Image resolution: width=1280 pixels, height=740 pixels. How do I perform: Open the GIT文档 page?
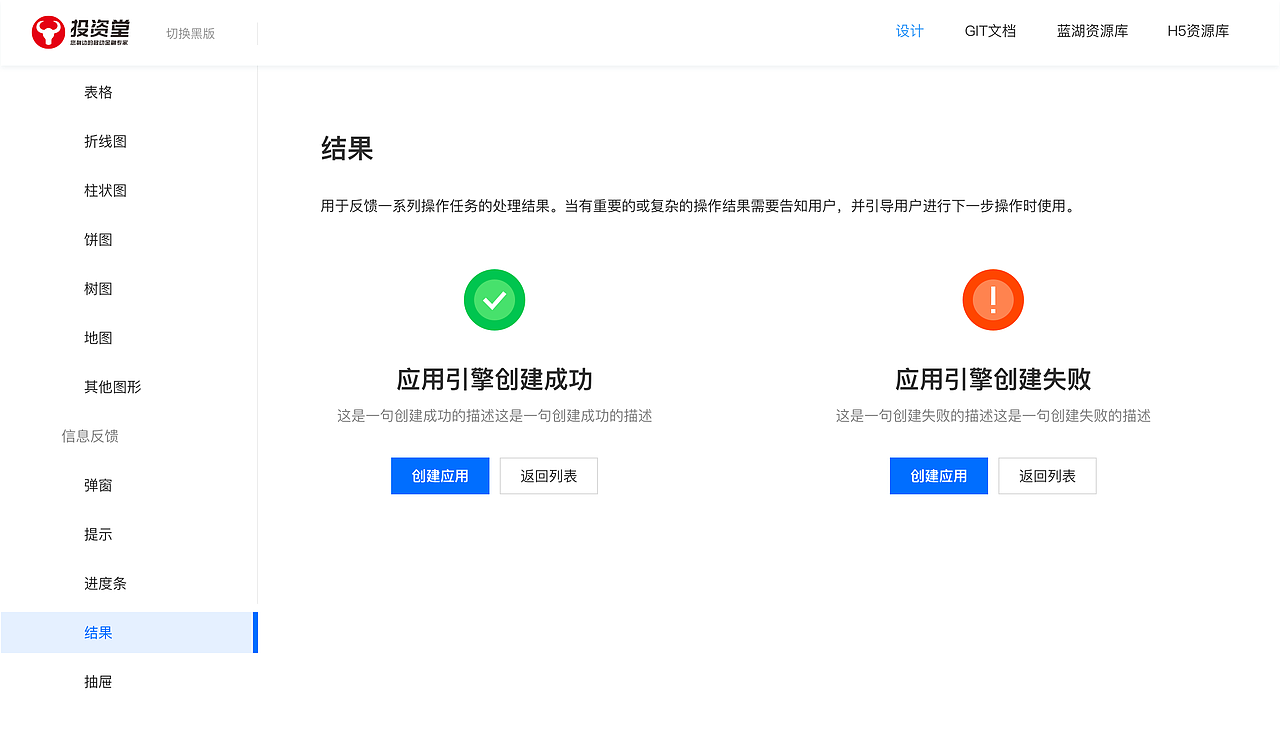990,31
